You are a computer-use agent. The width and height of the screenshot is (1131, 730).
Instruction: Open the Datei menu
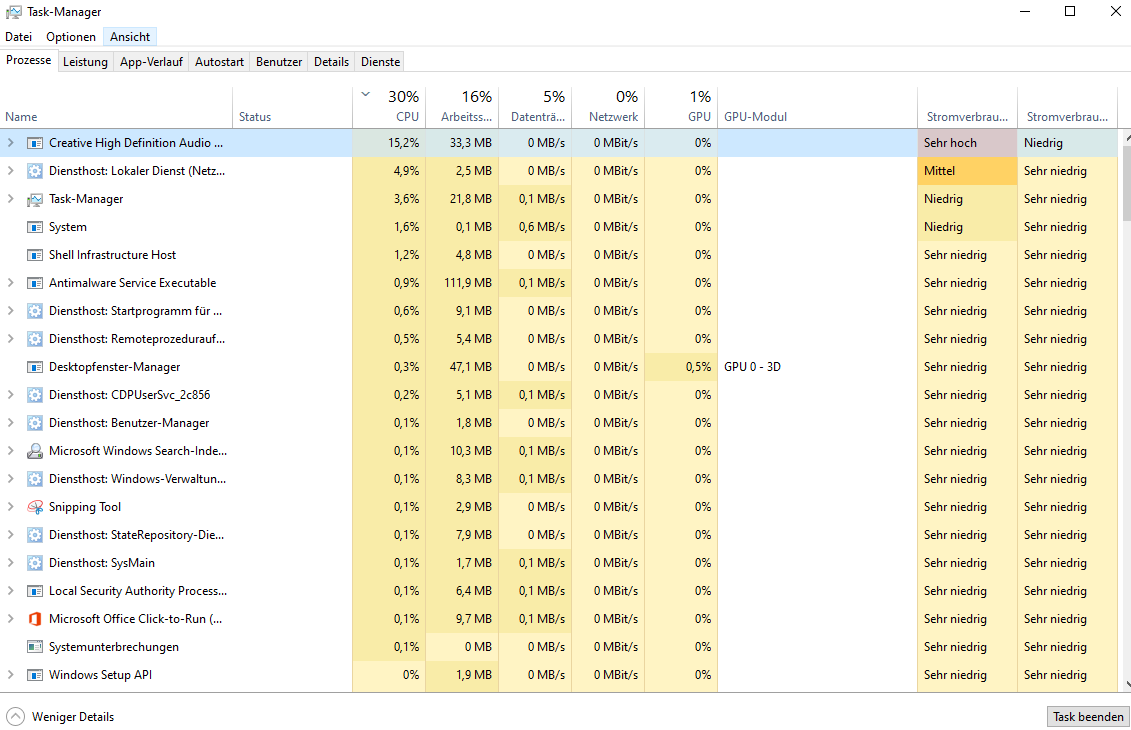click(x=19, y=37)
